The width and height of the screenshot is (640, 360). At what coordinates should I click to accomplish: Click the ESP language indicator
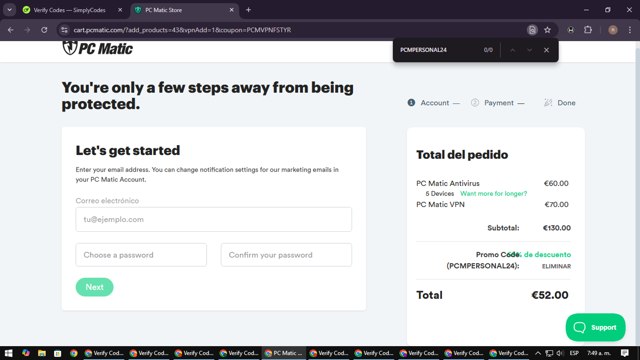point(574,353)
